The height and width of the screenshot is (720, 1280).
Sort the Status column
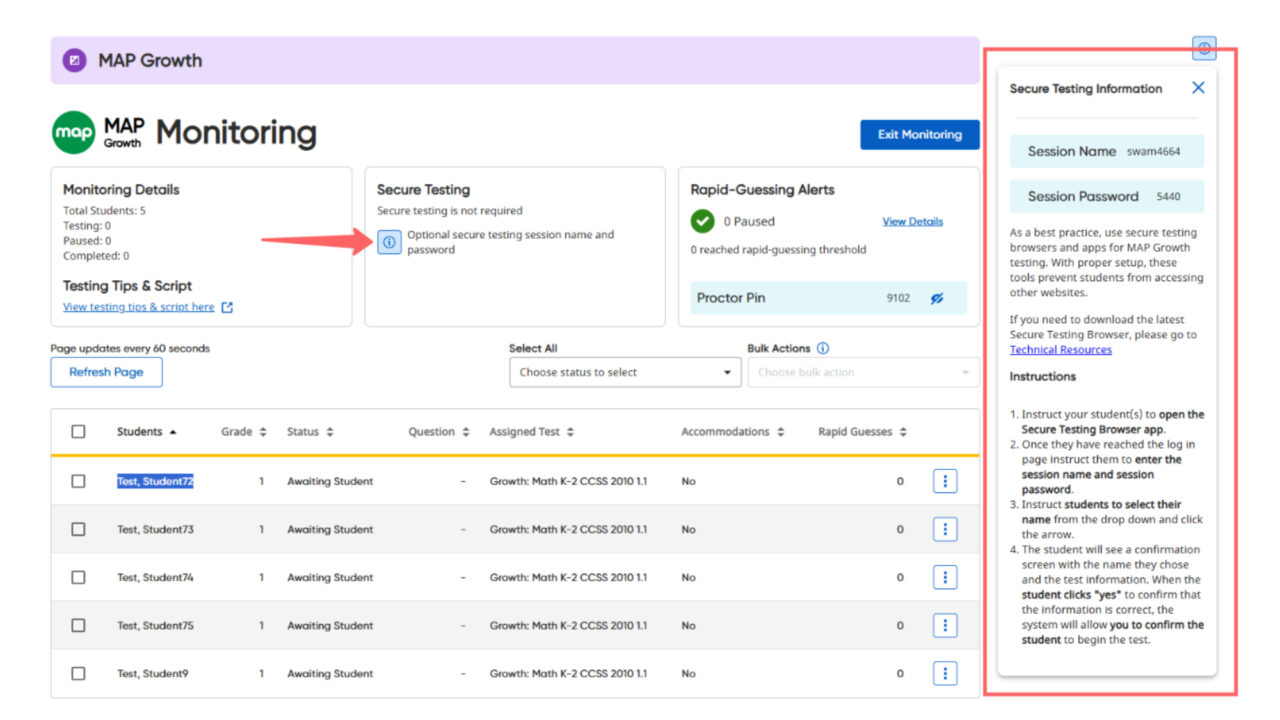[x=330, y=432]
